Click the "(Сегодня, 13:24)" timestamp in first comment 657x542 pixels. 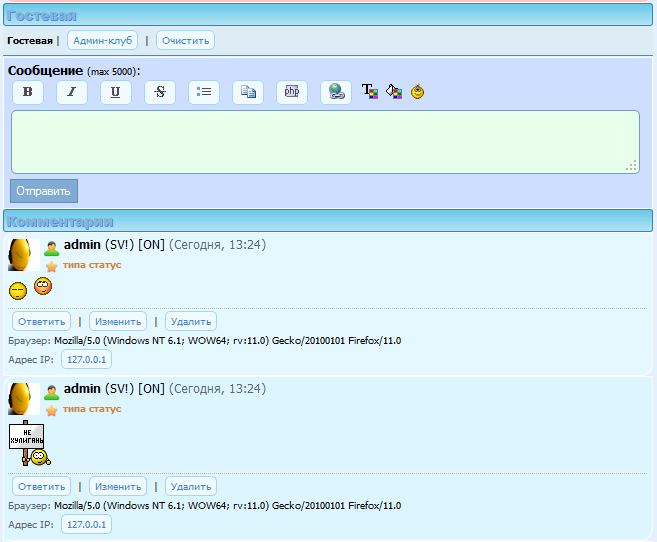coord(217,245)
